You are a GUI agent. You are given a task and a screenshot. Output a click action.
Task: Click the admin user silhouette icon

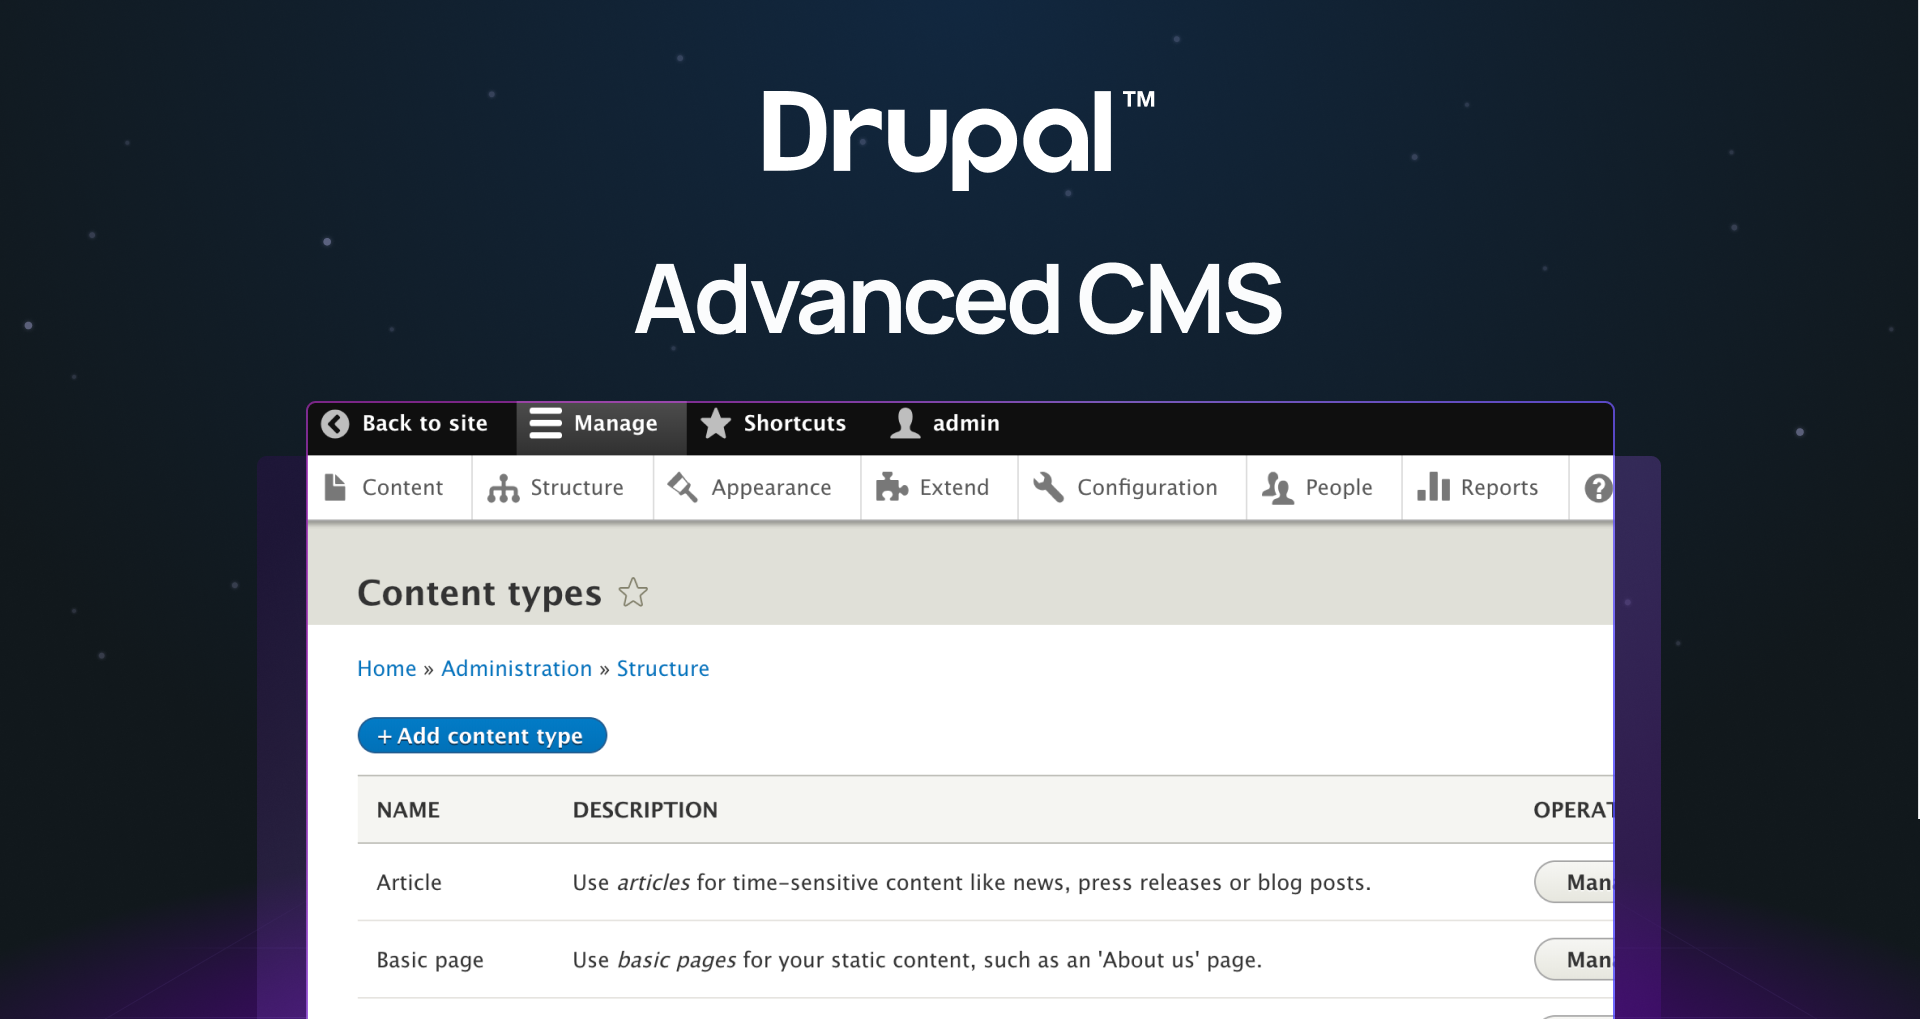906,424
